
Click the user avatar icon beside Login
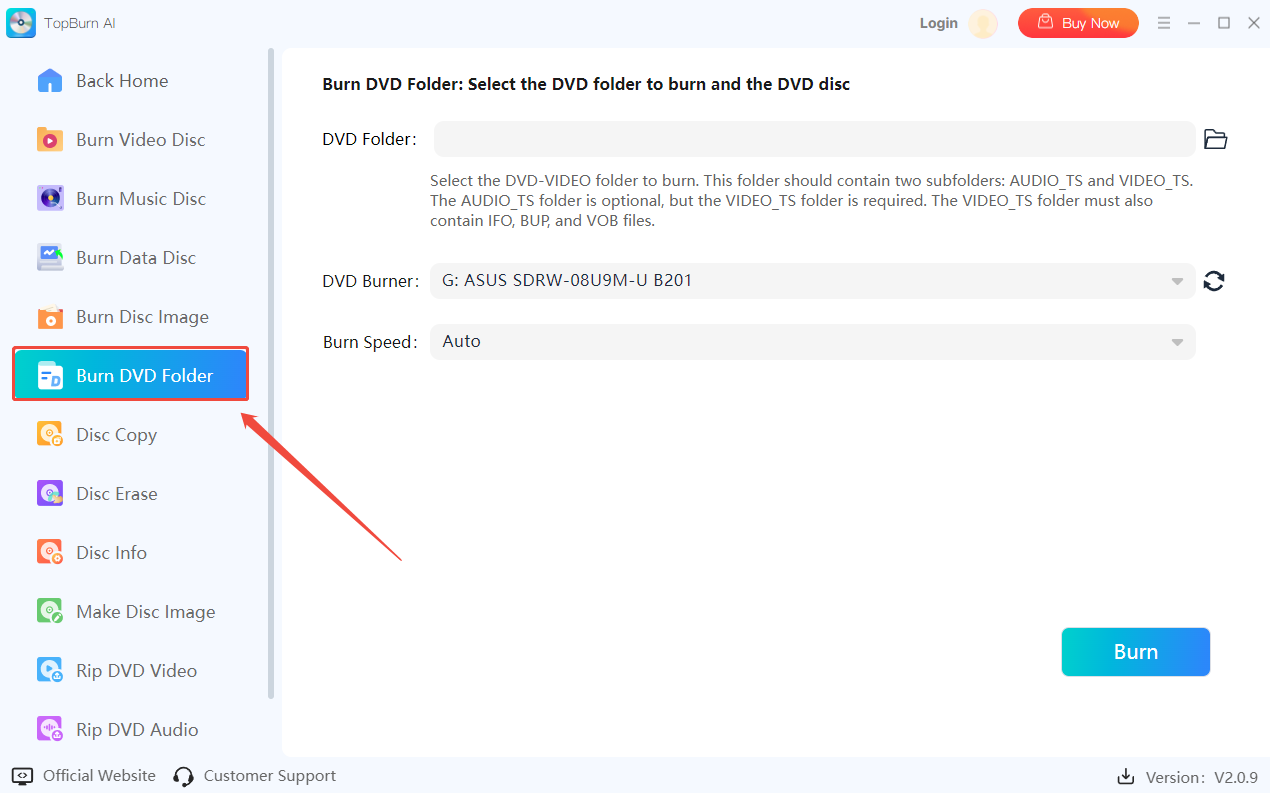(983, 24)
